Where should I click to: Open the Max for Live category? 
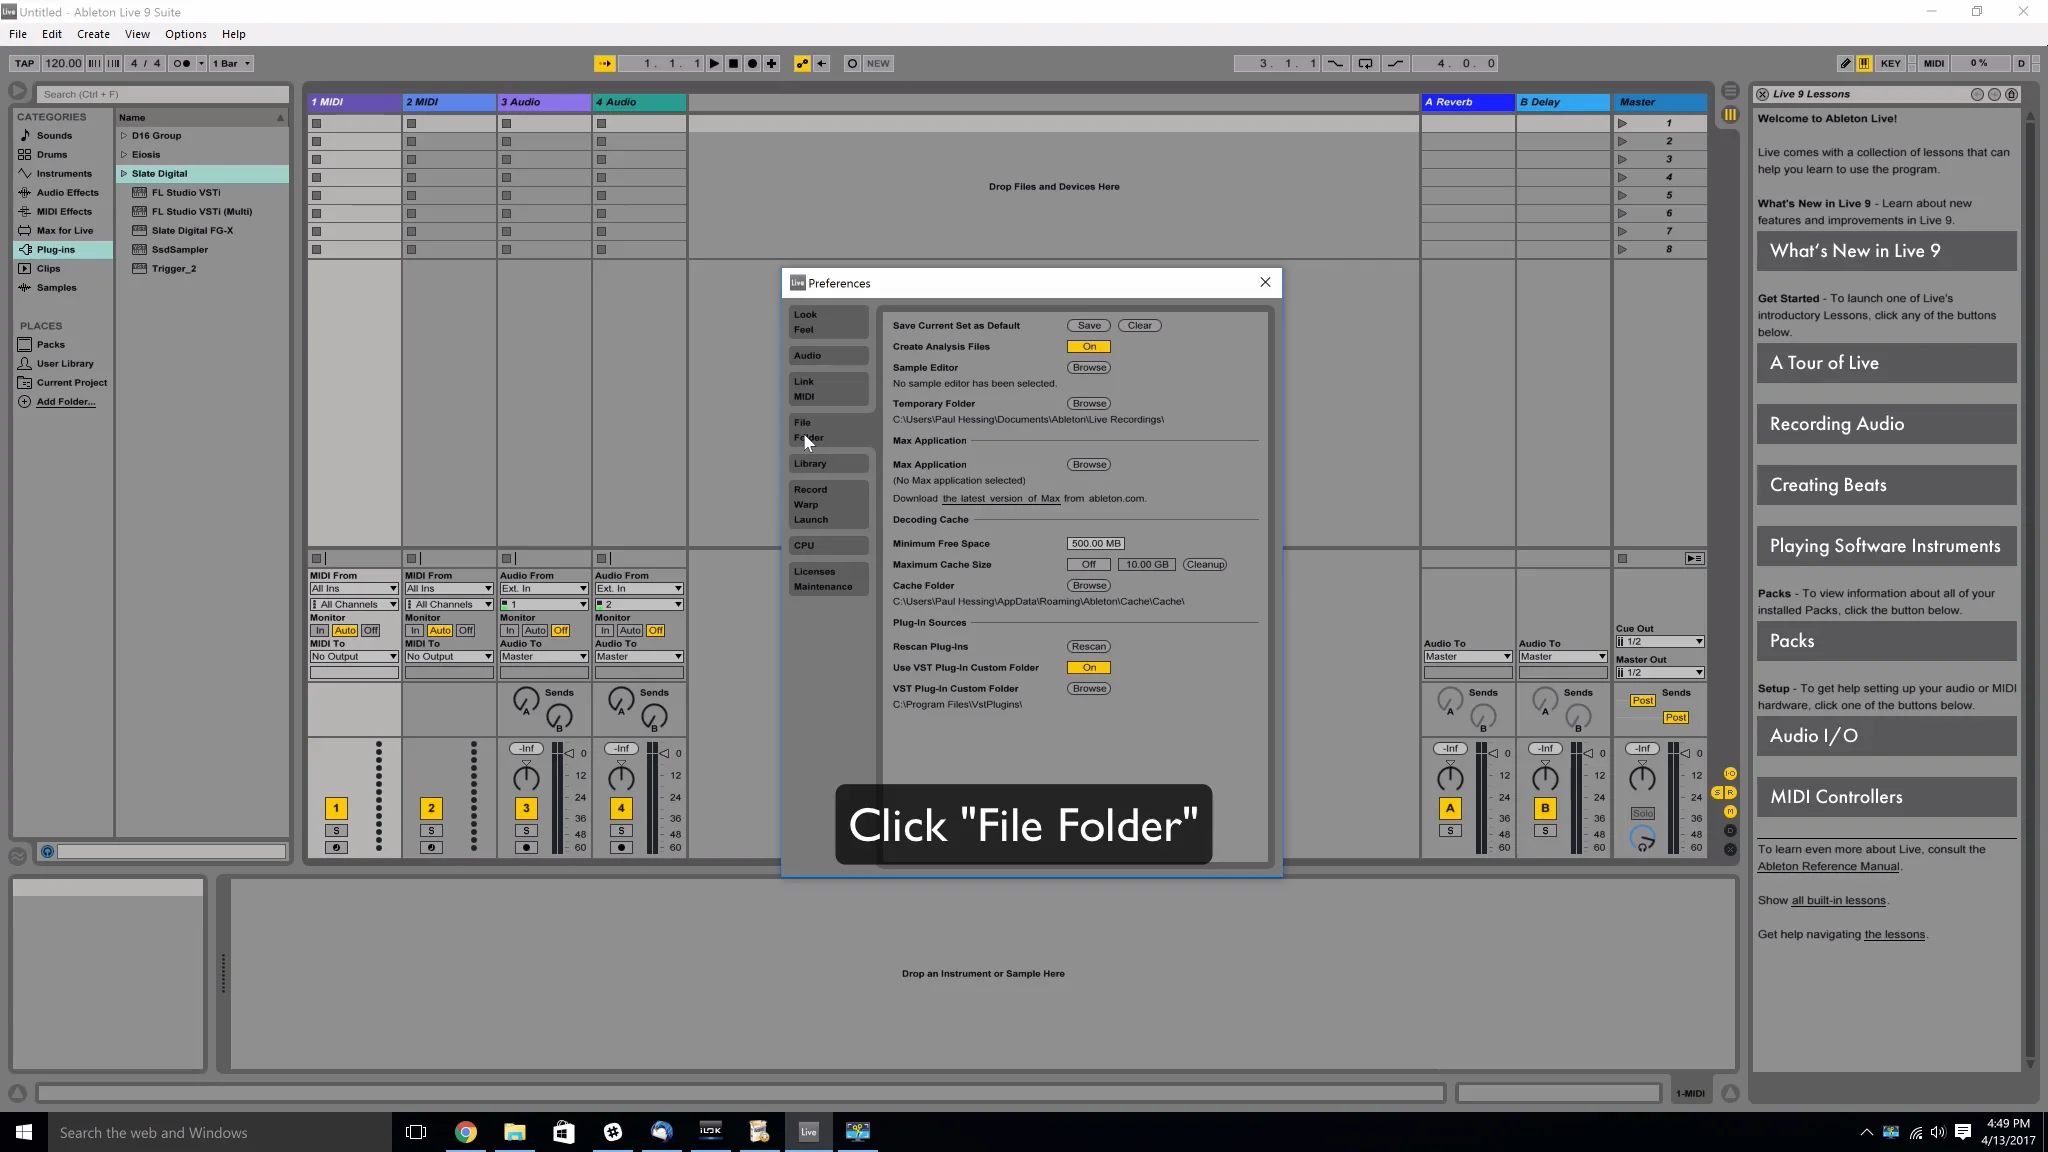(x=64, y=231)
